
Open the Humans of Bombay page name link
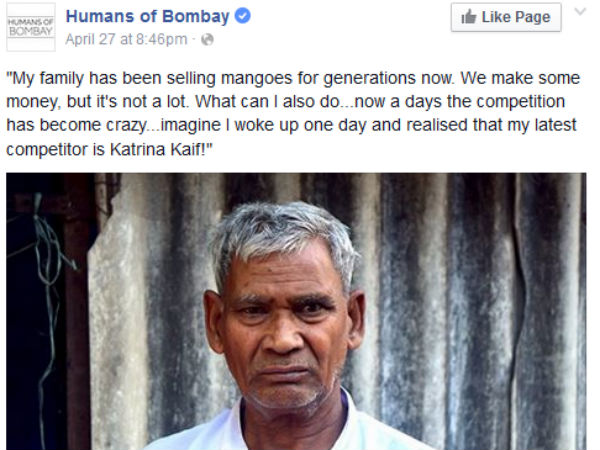pyautogui.click(x=148, y=17)
